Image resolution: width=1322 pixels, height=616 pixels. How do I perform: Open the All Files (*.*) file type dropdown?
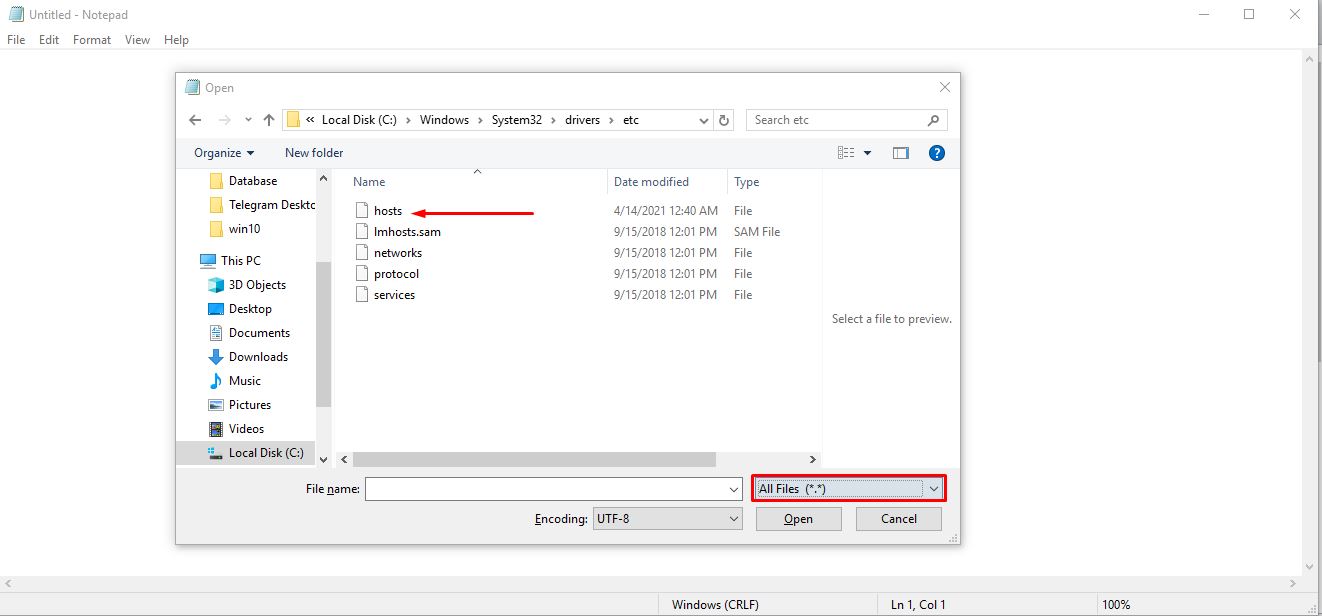coord(849,488)
